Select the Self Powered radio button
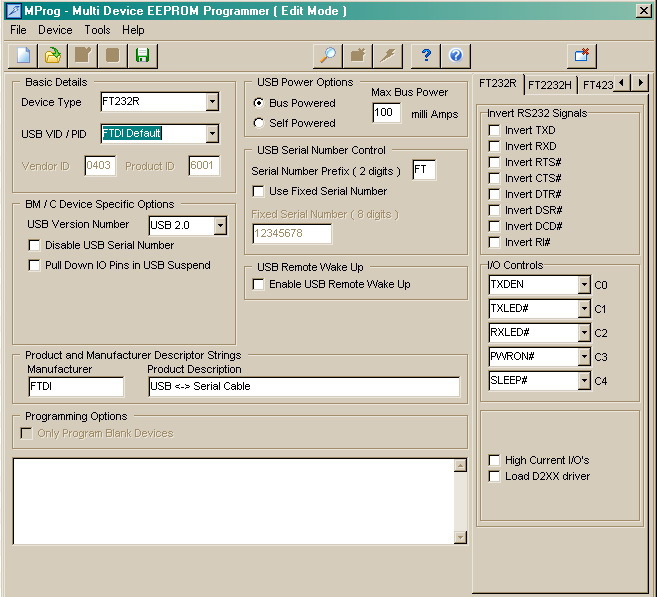 pos(259,123)
